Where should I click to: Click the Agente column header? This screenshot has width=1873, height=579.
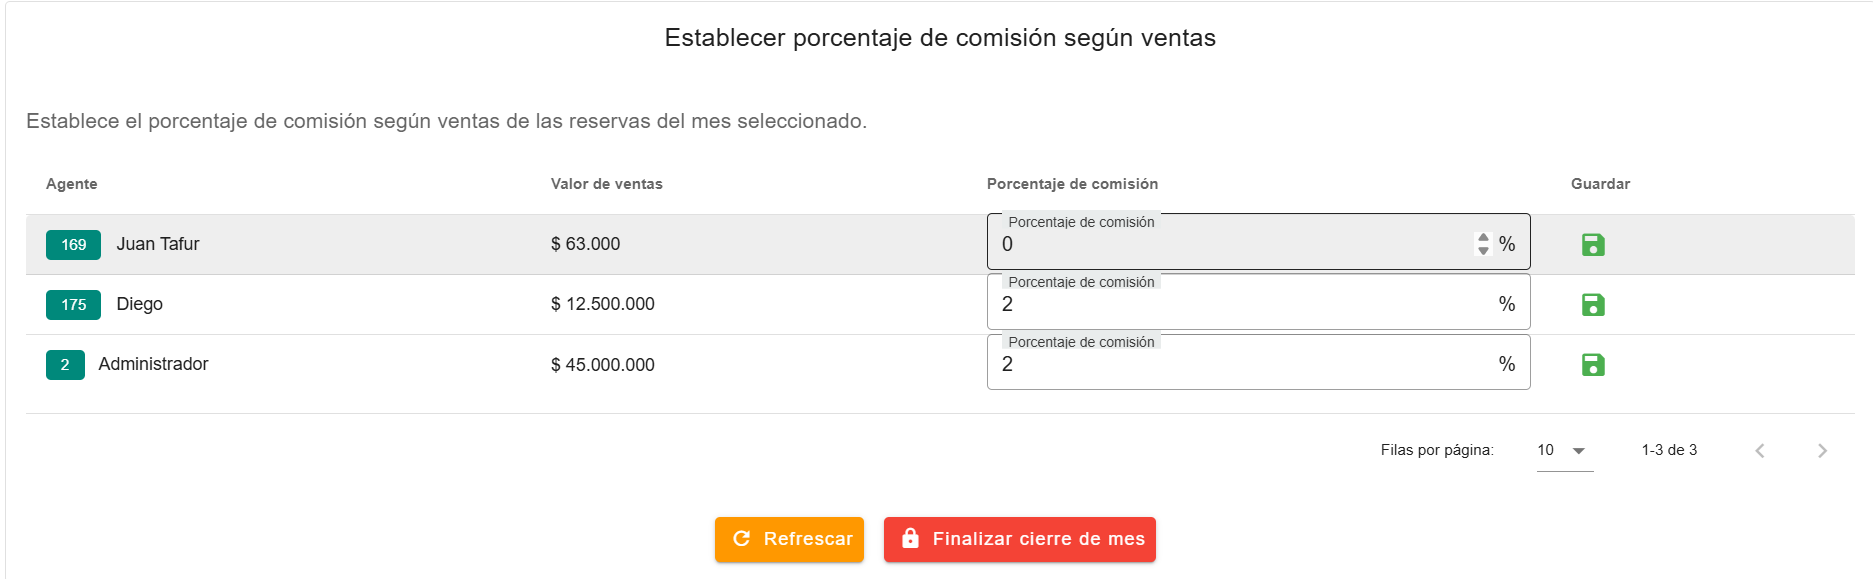pyautogui.click(x=72, y=184)
